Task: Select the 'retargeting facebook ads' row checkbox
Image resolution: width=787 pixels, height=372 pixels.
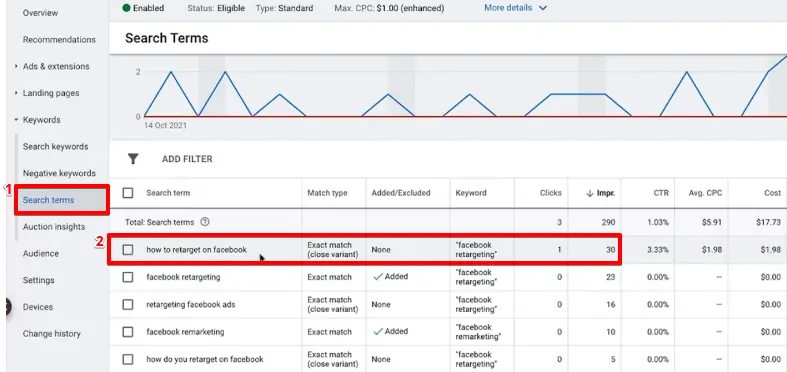Action: click(x=128, y=304)
